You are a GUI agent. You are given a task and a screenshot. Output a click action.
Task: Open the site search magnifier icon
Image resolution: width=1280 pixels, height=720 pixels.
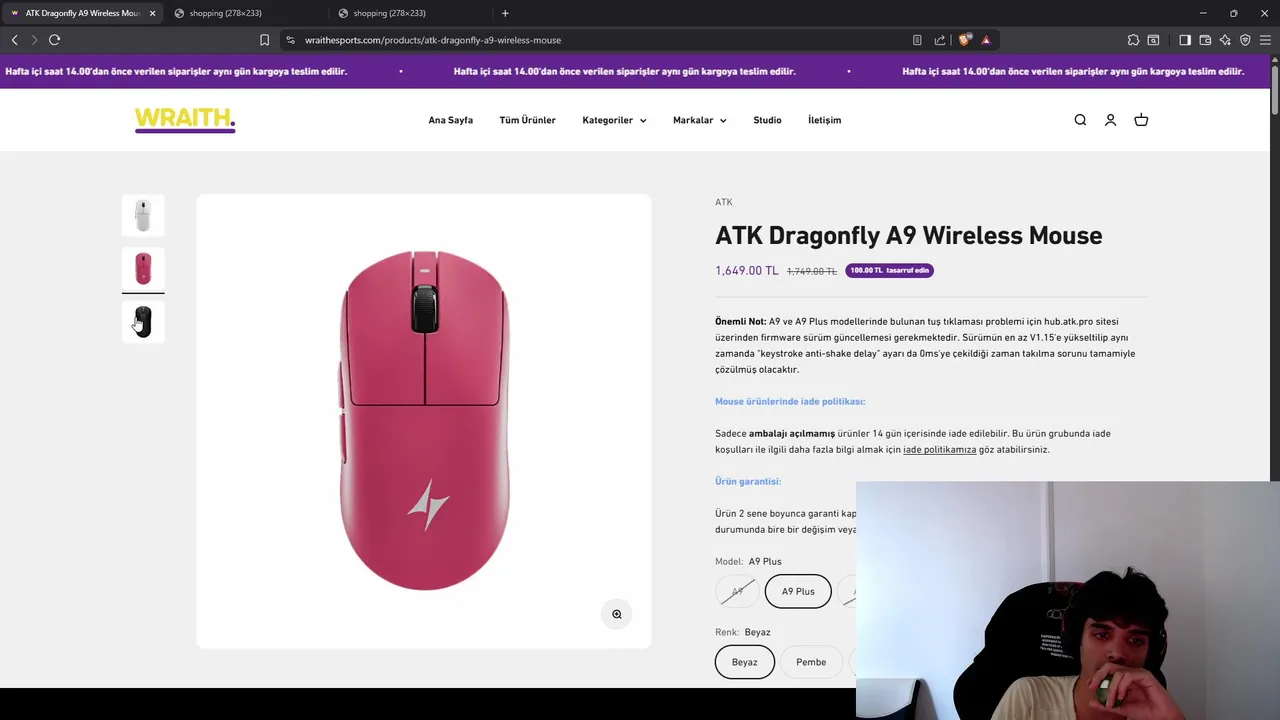(x=1080, y=120)
